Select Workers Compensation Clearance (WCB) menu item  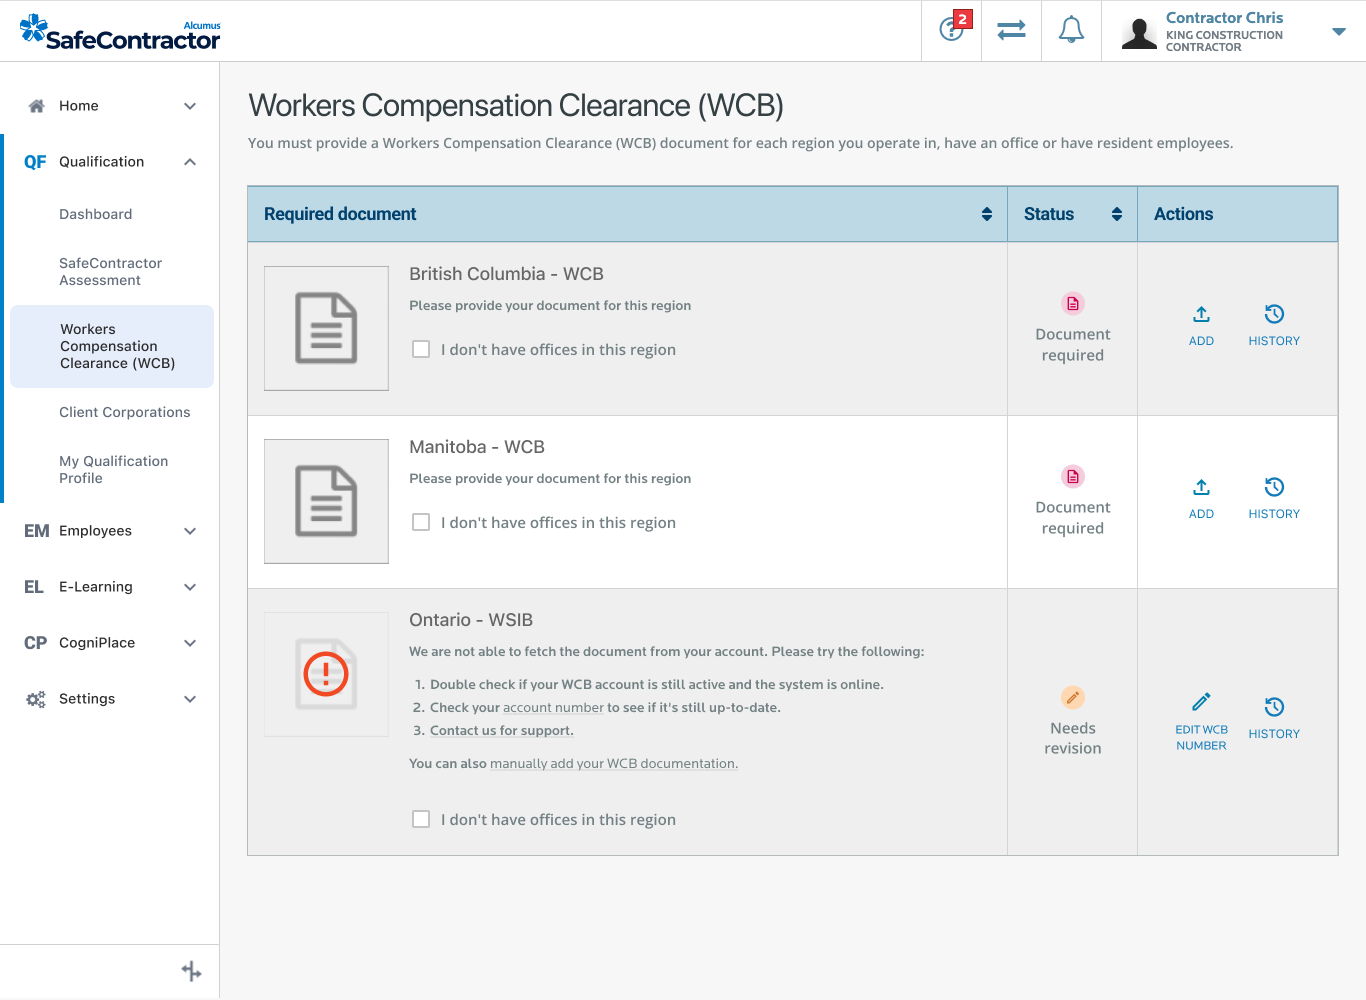[x=112, y=346]
